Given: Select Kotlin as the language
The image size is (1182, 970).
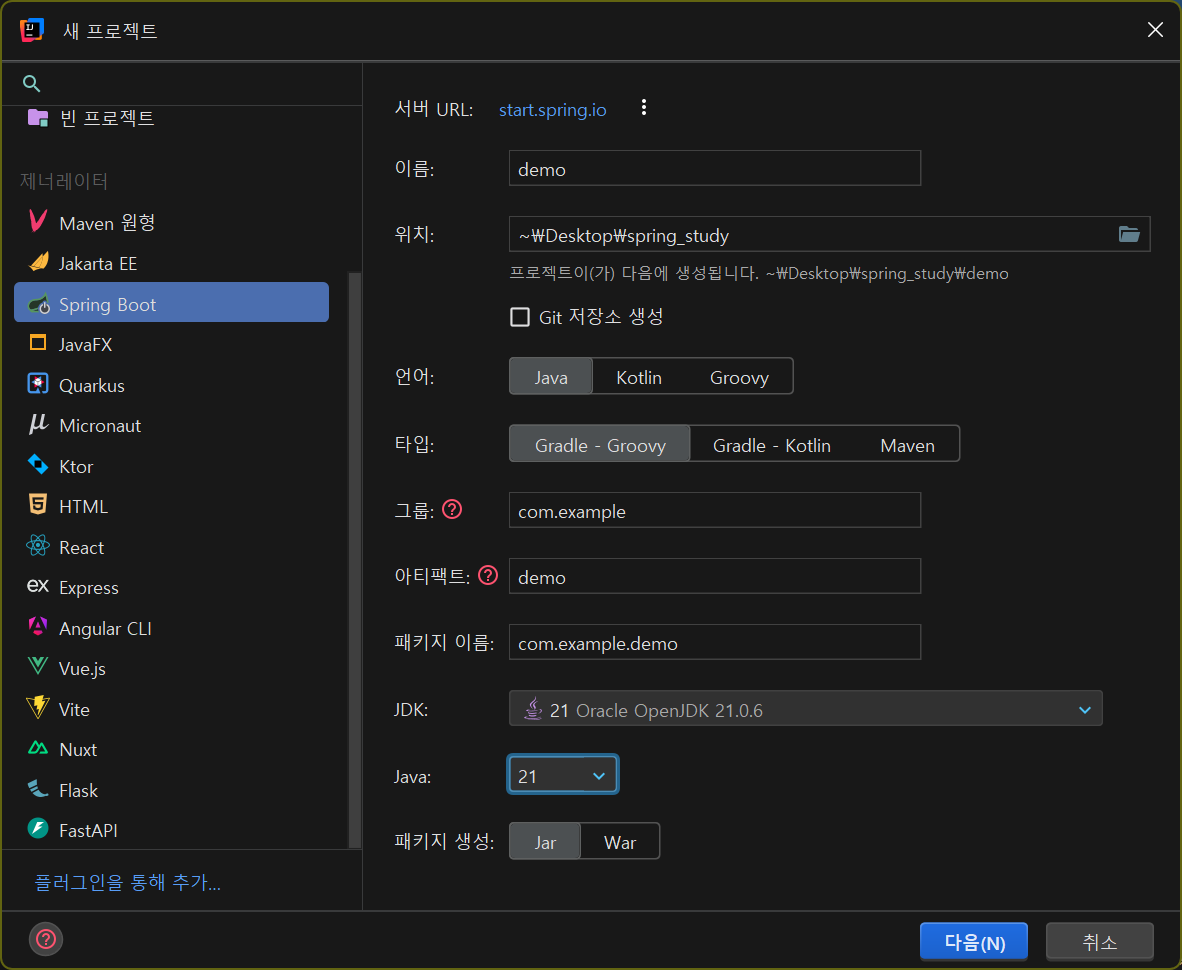Looking at the screenshot, I should pos(638,377).
